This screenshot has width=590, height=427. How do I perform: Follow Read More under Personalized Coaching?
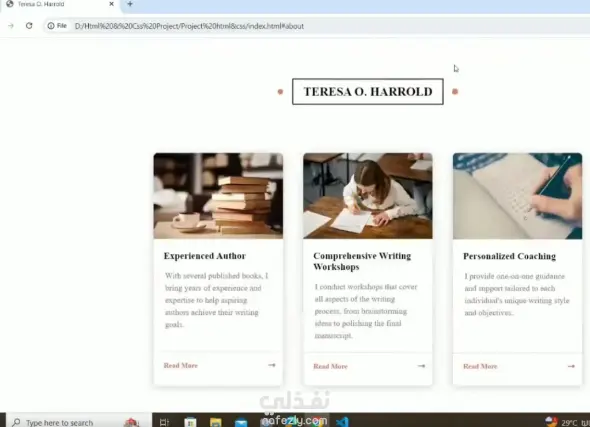[x=480, y=366]
